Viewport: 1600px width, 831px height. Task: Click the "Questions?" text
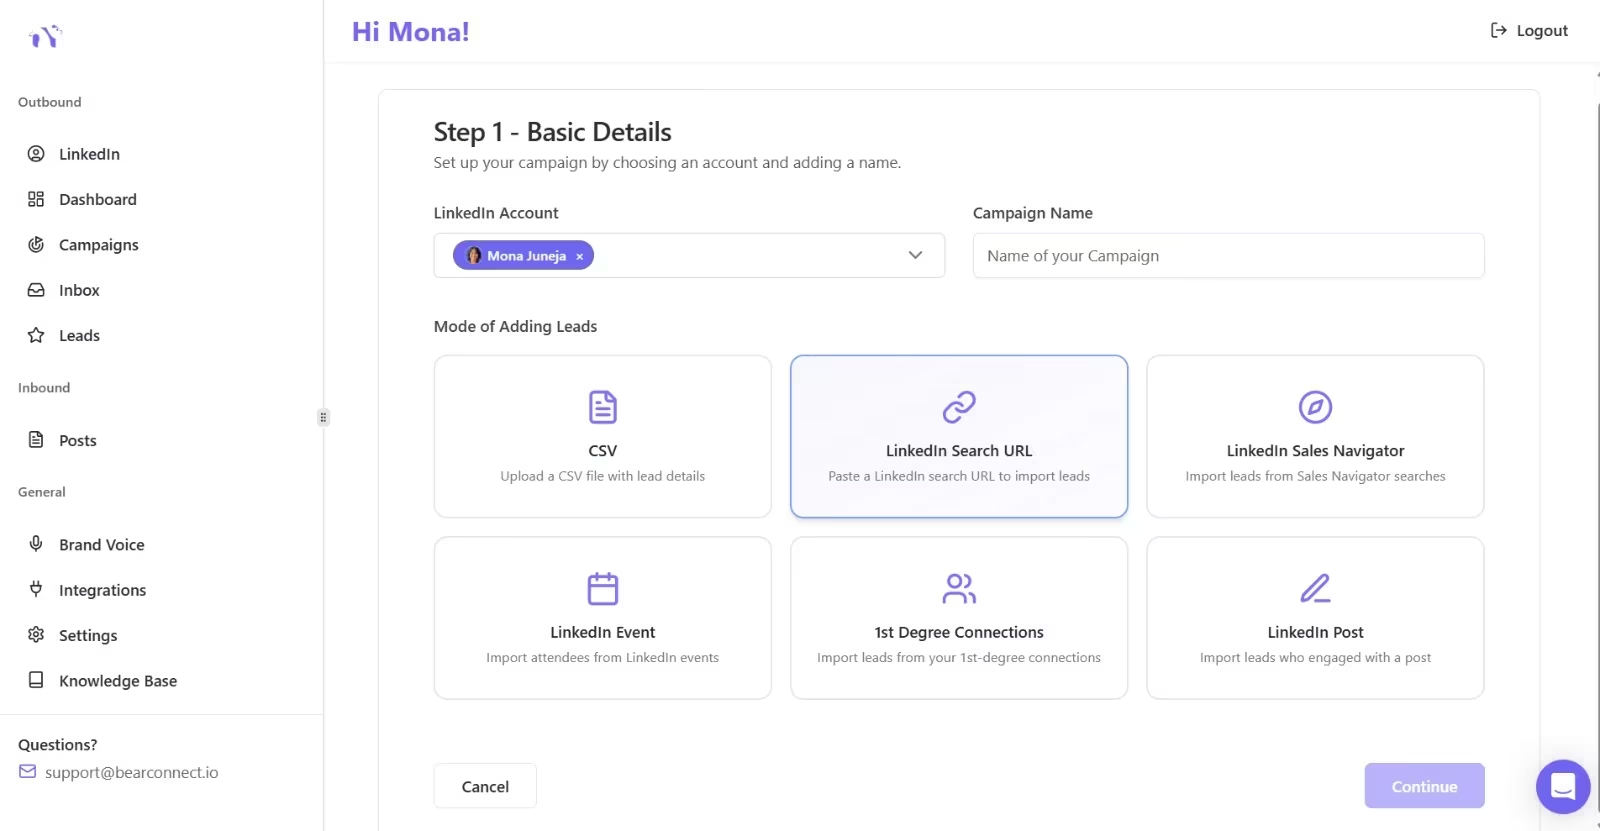pos(58,745)
